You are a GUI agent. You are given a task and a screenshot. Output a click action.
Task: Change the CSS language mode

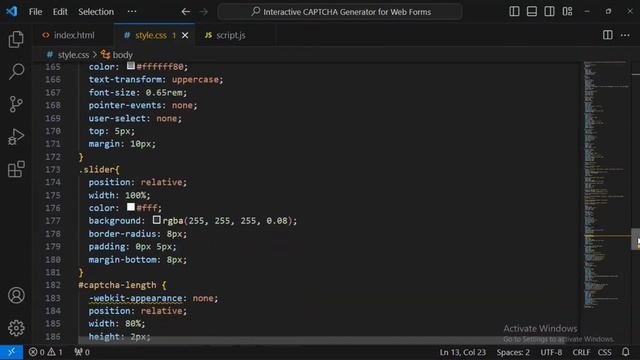coord(604,352)
